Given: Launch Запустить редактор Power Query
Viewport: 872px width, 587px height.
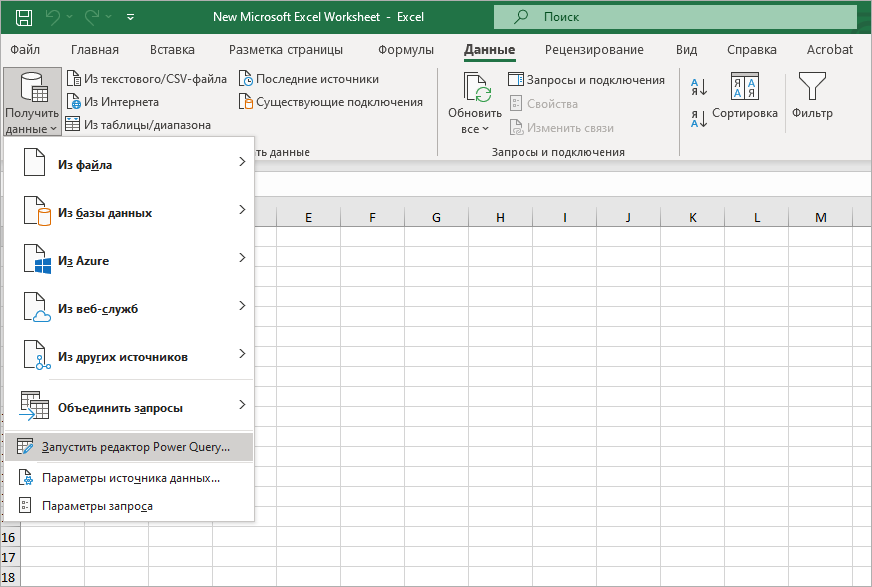Looking at the screenshot, I should coord(128,447).
